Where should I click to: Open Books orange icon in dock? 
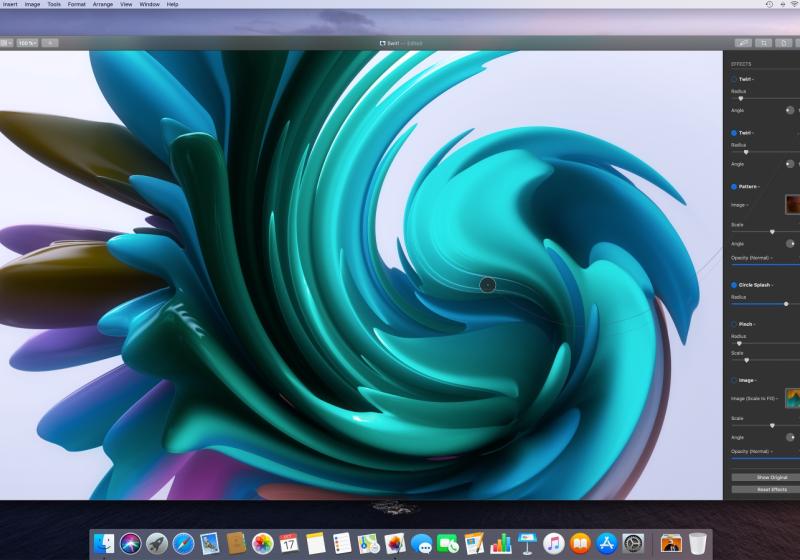(580, 544)
